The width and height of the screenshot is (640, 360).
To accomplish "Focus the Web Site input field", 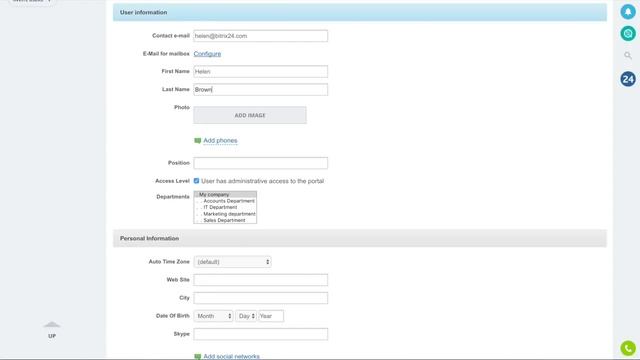I will click(260, 280).
